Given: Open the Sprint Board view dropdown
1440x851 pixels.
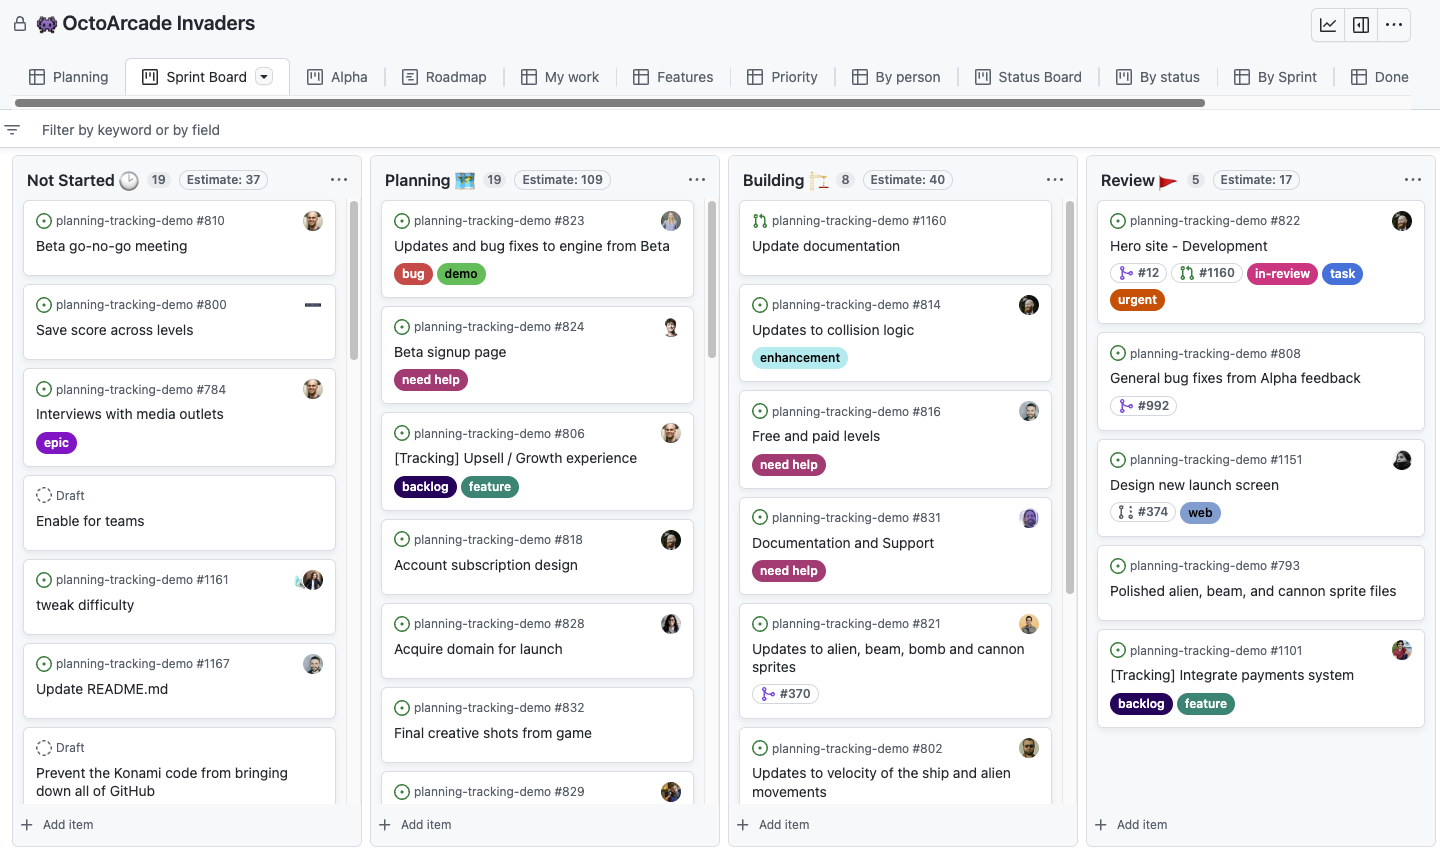Looking at the screenshot, I should pos(263,76).
